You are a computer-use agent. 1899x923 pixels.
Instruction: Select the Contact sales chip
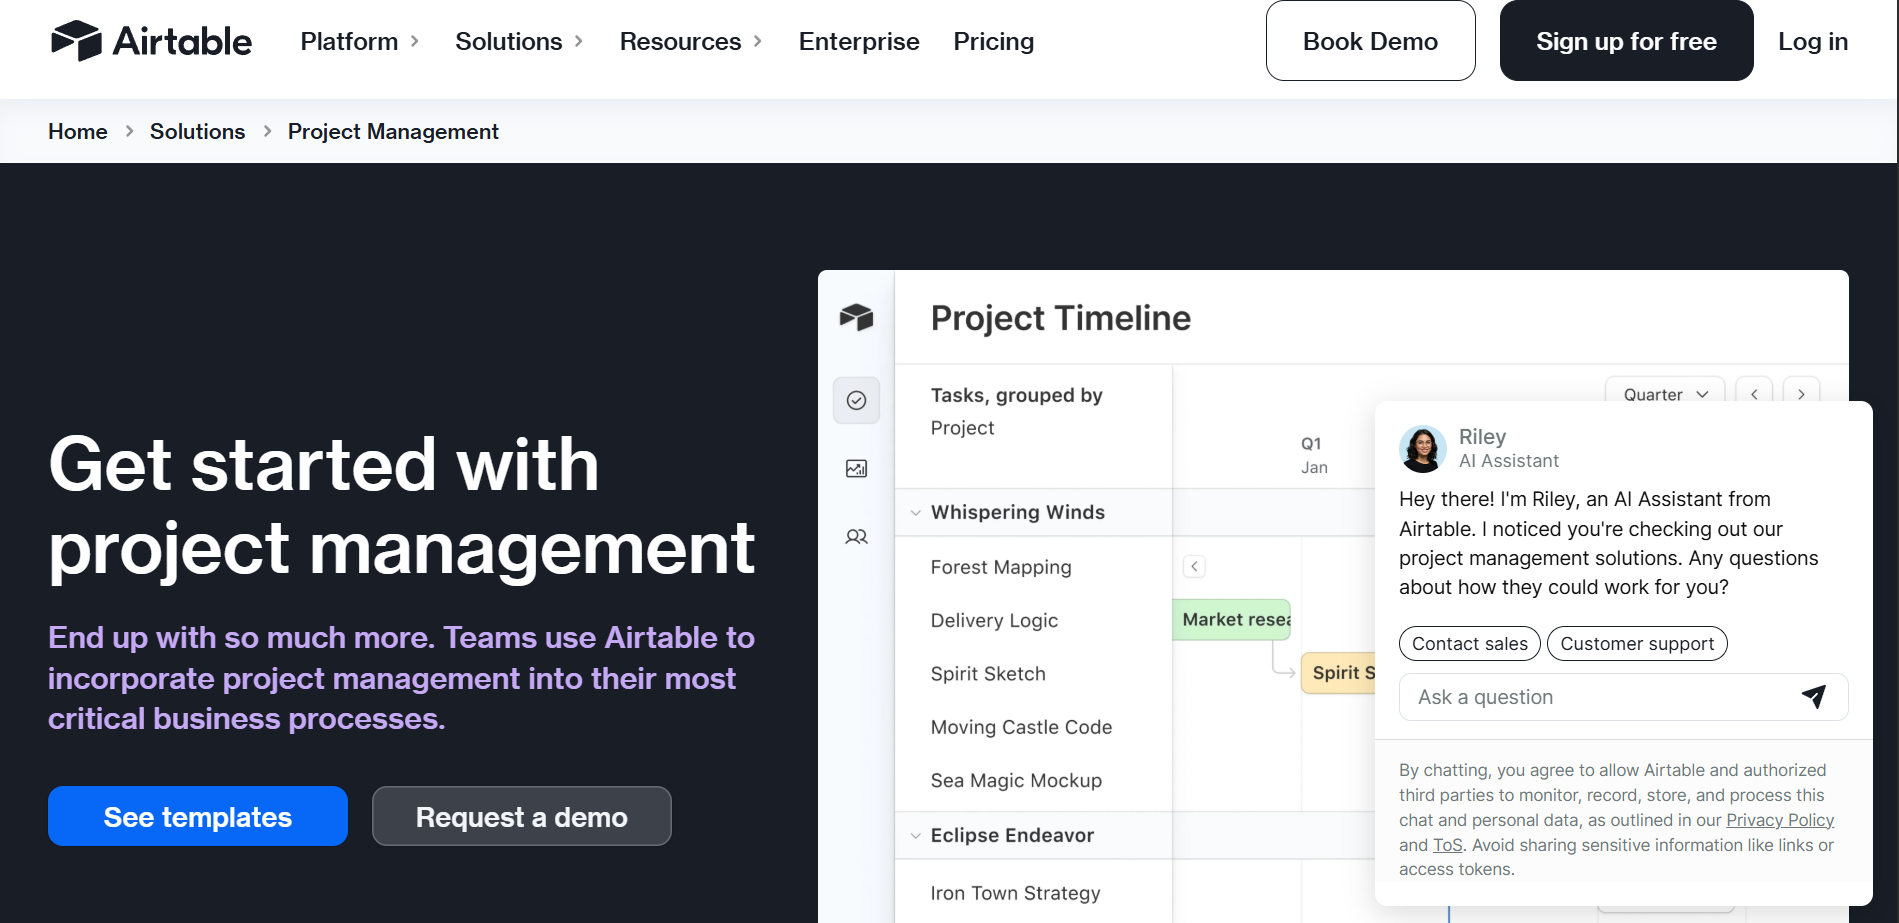[x=1469, y=644]
